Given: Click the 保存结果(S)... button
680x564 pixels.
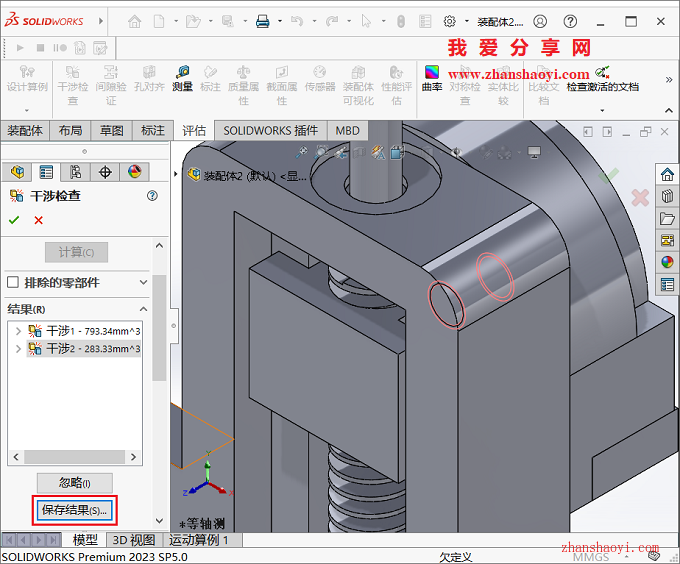Looking at the screenshot, I should (x=75, y=510).
